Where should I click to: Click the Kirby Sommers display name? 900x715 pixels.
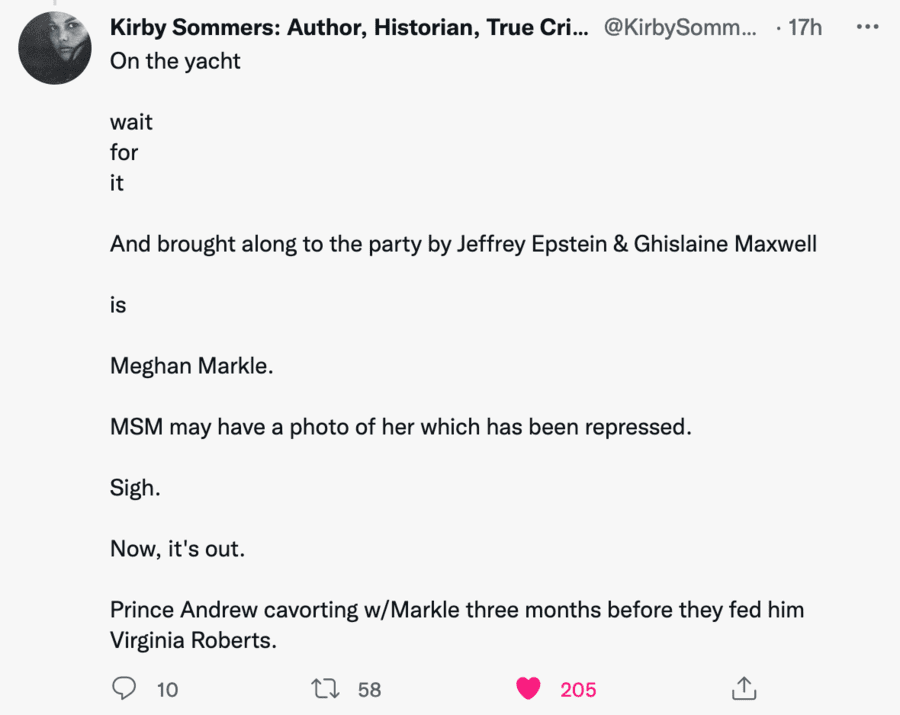tap(348, 27)
